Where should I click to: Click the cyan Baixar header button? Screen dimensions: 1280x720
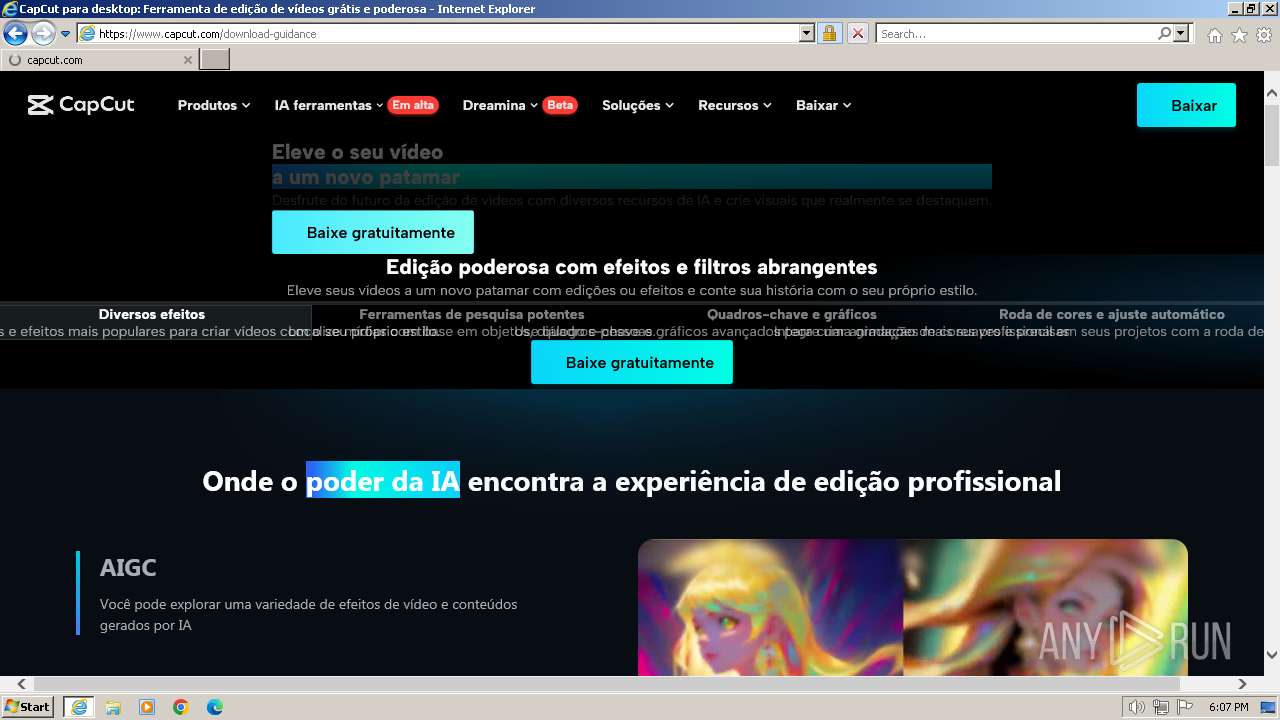pyautogui.click(x=1186, y=105)
